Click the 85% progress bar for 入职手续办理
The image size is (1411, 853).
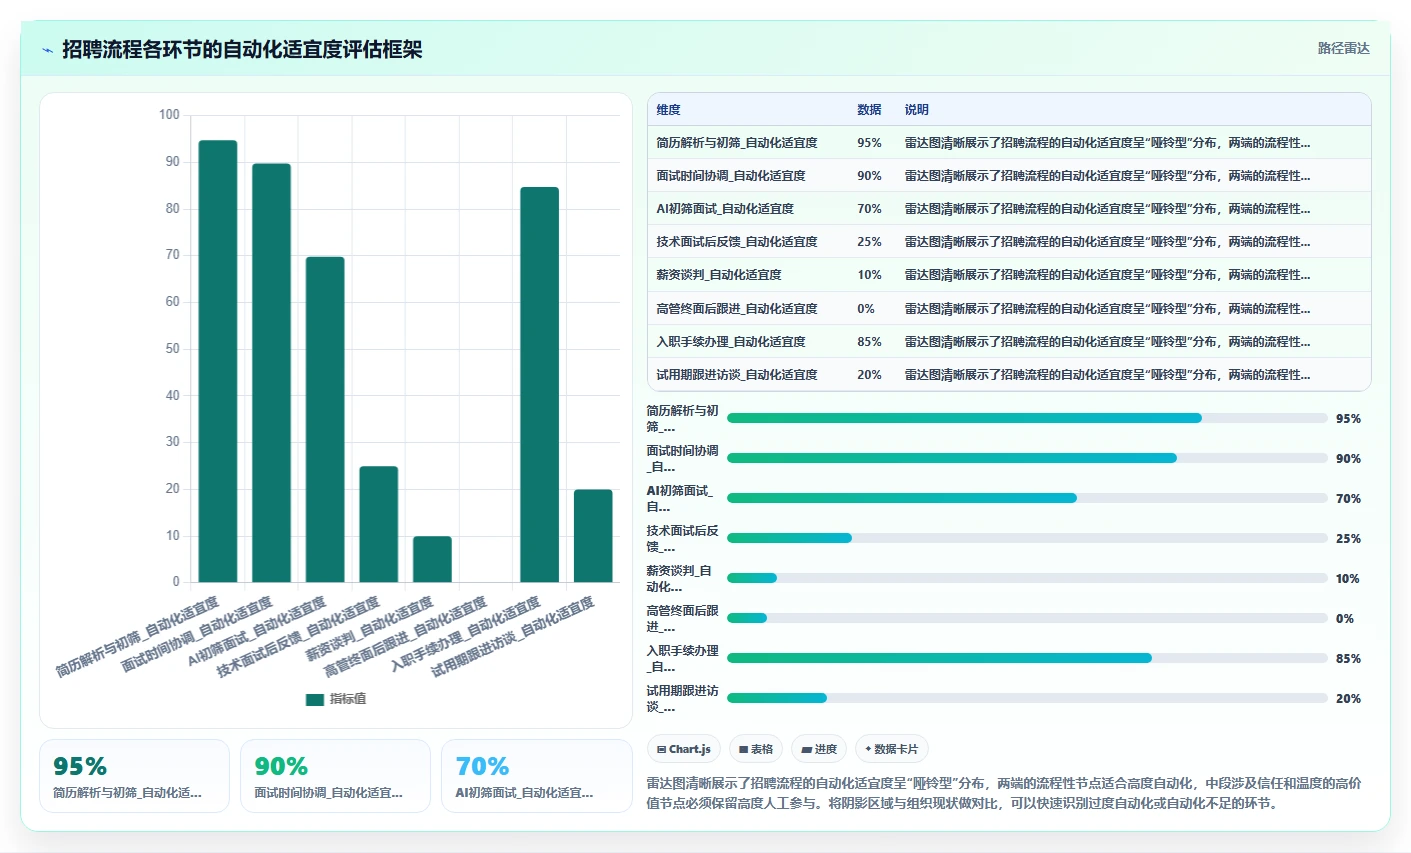1027,658
